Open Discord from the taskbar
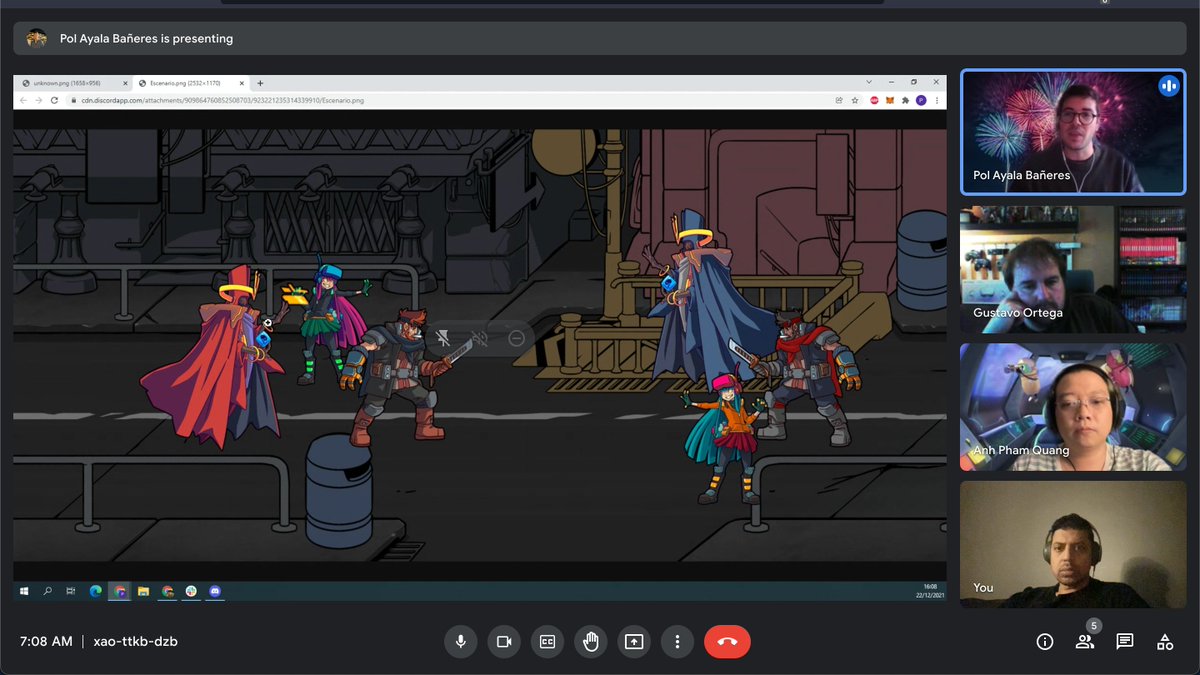Viewport: 1200px width, 675px height. click(x=214, y=591)
